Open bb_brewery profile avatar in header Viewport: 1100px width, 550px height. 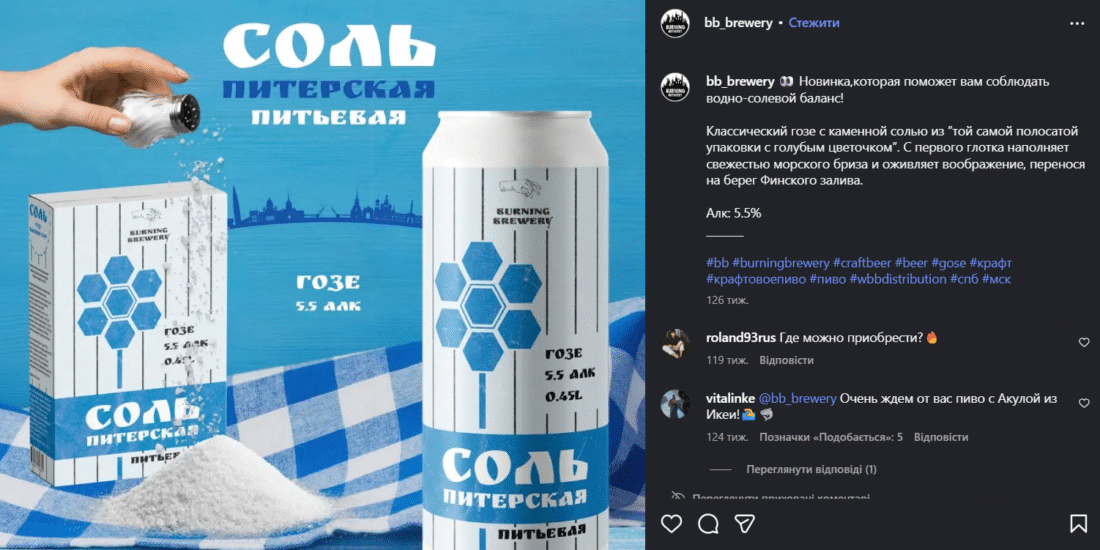pyautogui.click(x=675, y=23)
